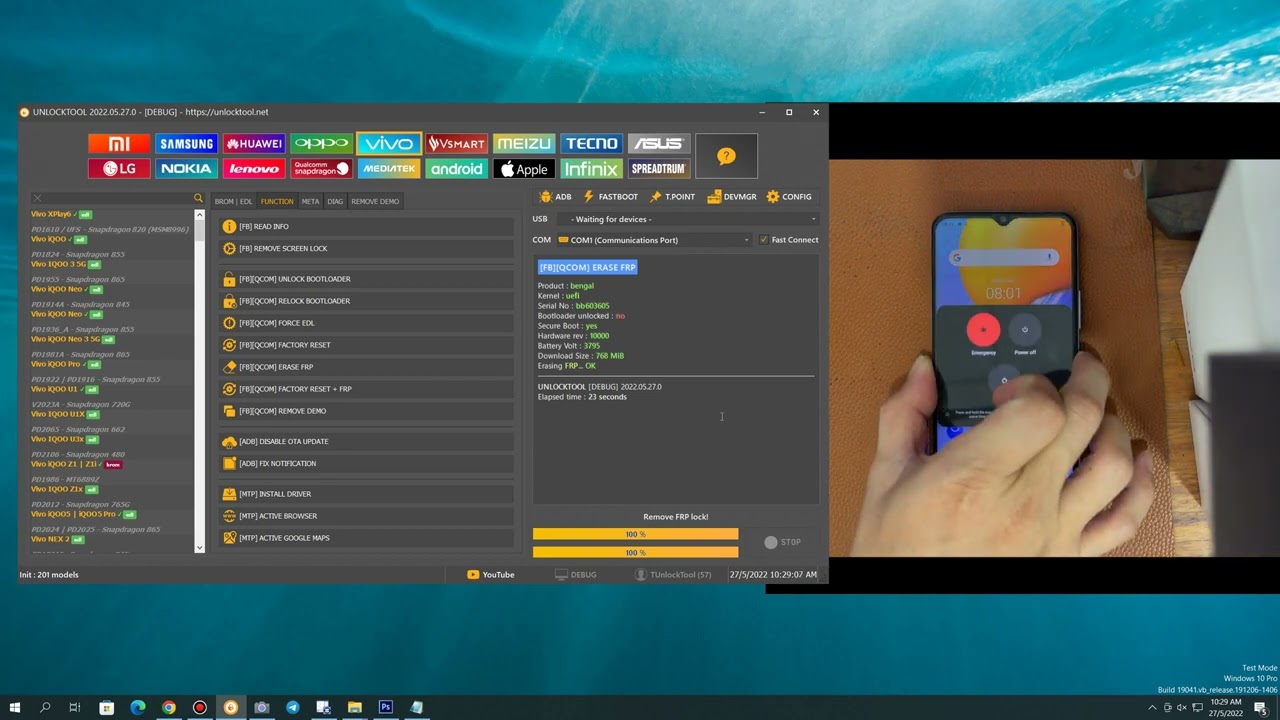Run [FB][QCOM] FACTORY RESET + FRP
Image resolution: width=1280 pixels, height=720 pixels.
366,389
